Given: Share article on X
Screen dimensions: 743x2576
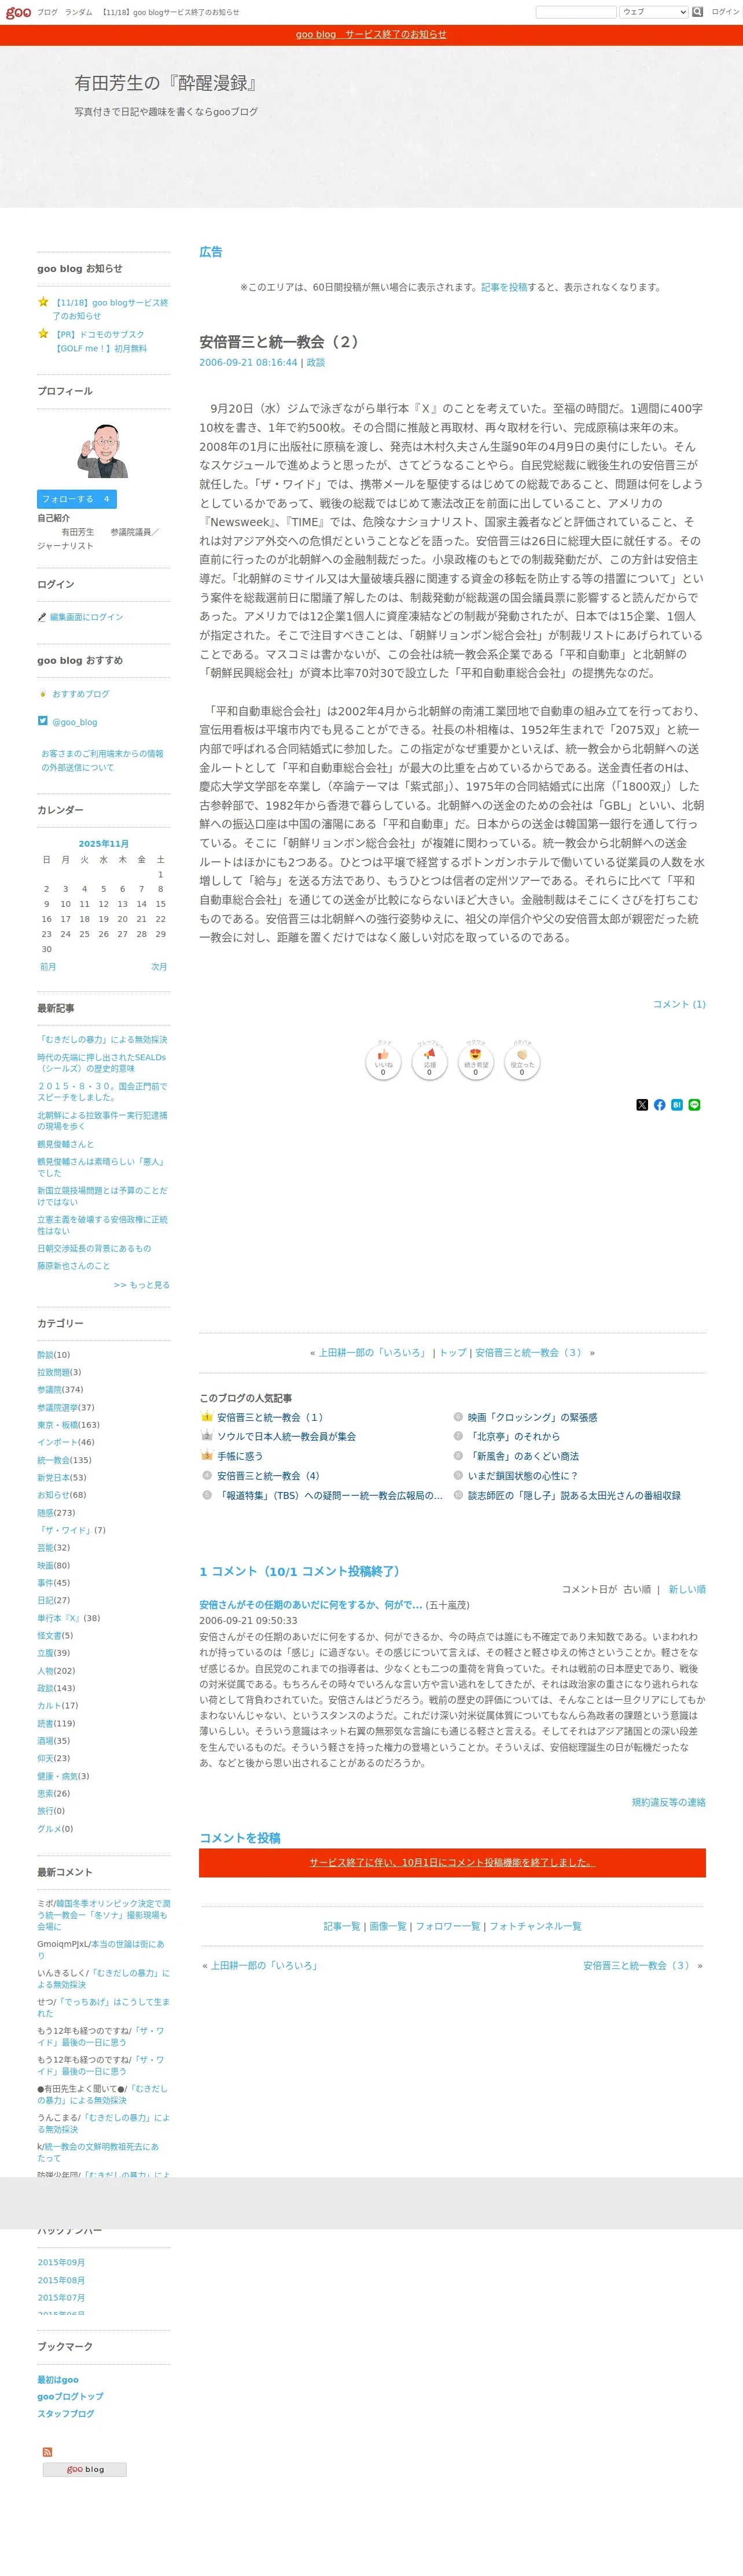Looking at the screenshot, I should (642, 1105).
